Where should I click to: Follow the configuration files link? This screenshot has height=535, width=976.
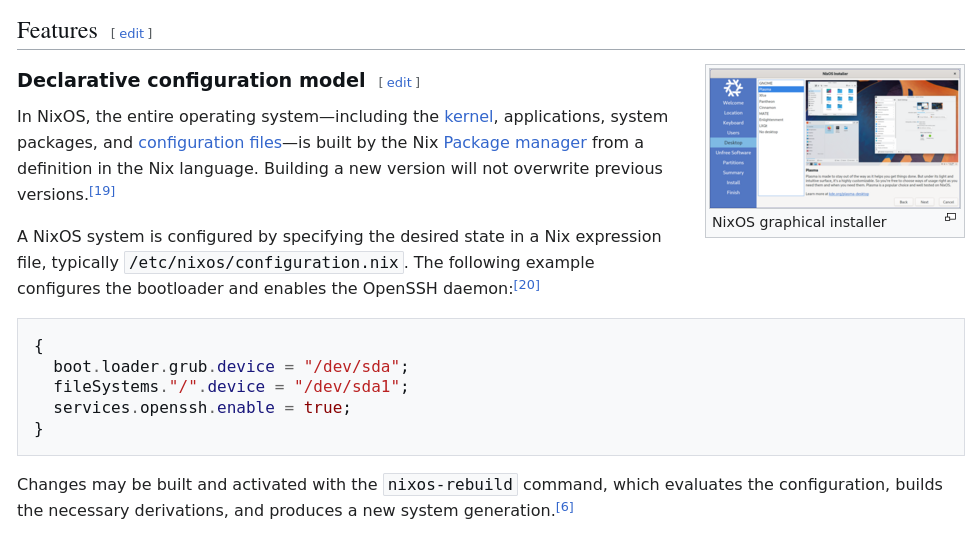210,142
